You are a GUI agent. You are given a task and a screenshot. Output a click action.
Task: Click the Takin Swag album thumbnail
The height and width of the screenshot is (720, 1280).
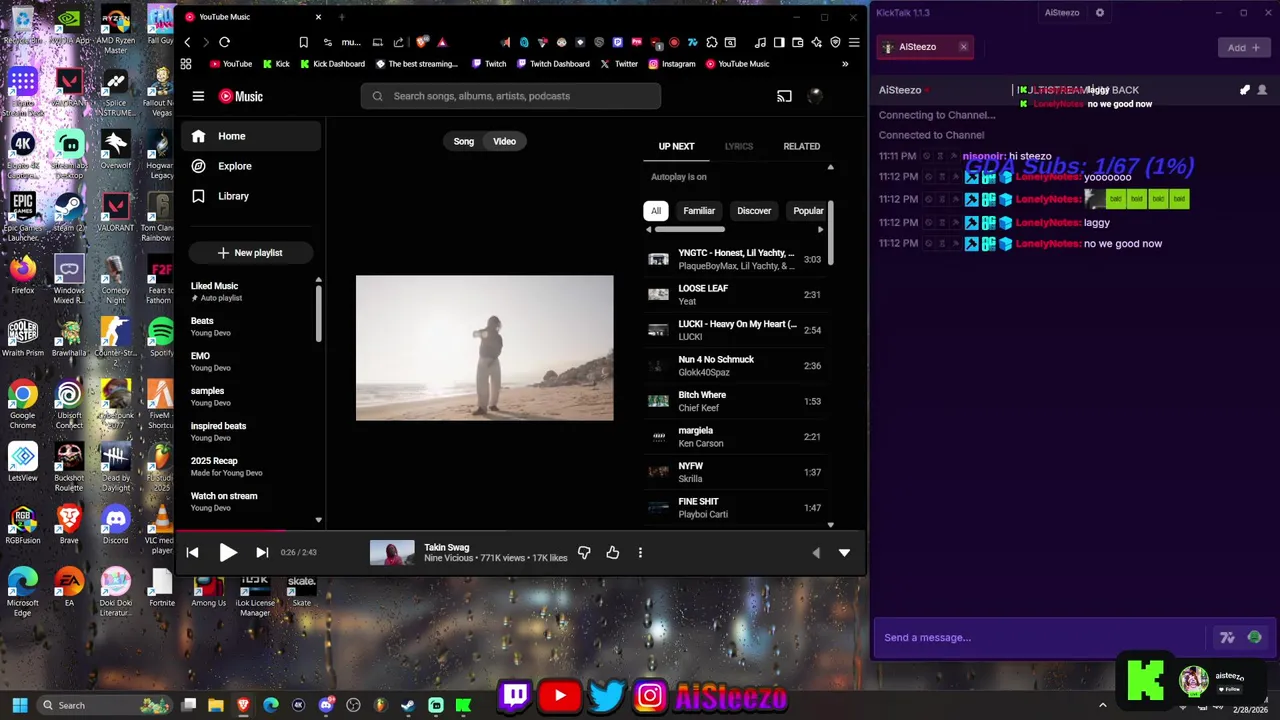tap(392, 552)
